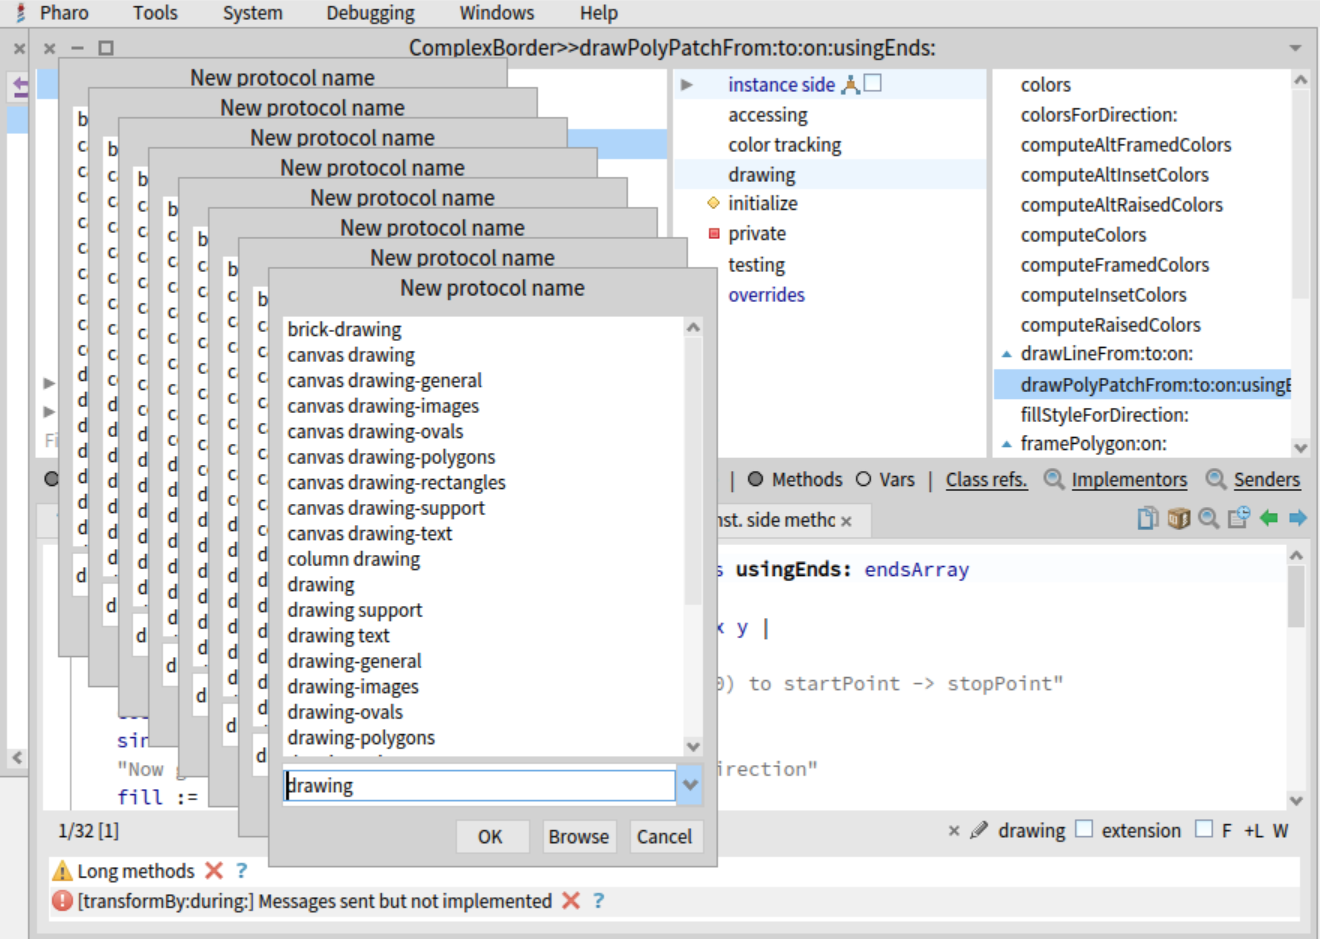Click OK in New protocol name dialog
Viewport: 1320px width, 939px height.
[491, 836]
